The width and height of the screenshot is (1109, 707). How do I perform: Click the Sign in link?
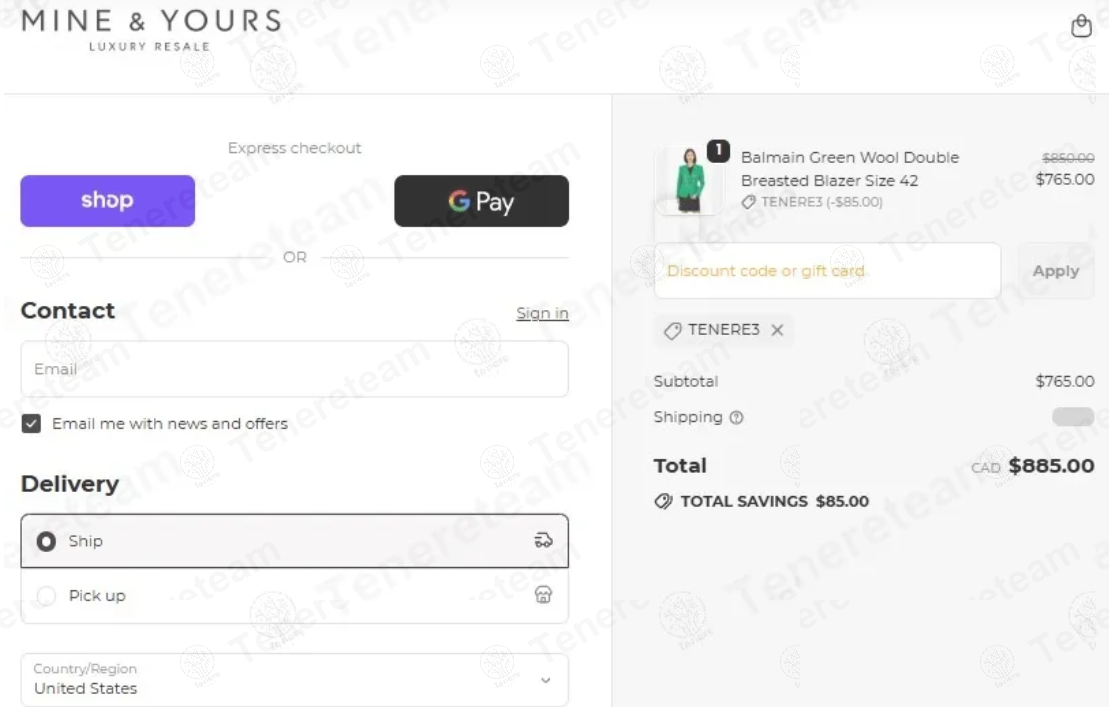pyautogui.click(x=542, y=314)
